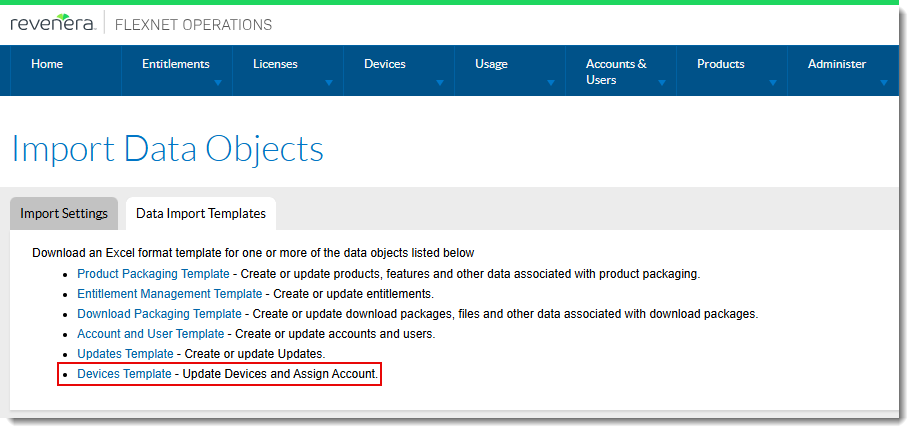Download the Product Packaging Template

point(154,273)
